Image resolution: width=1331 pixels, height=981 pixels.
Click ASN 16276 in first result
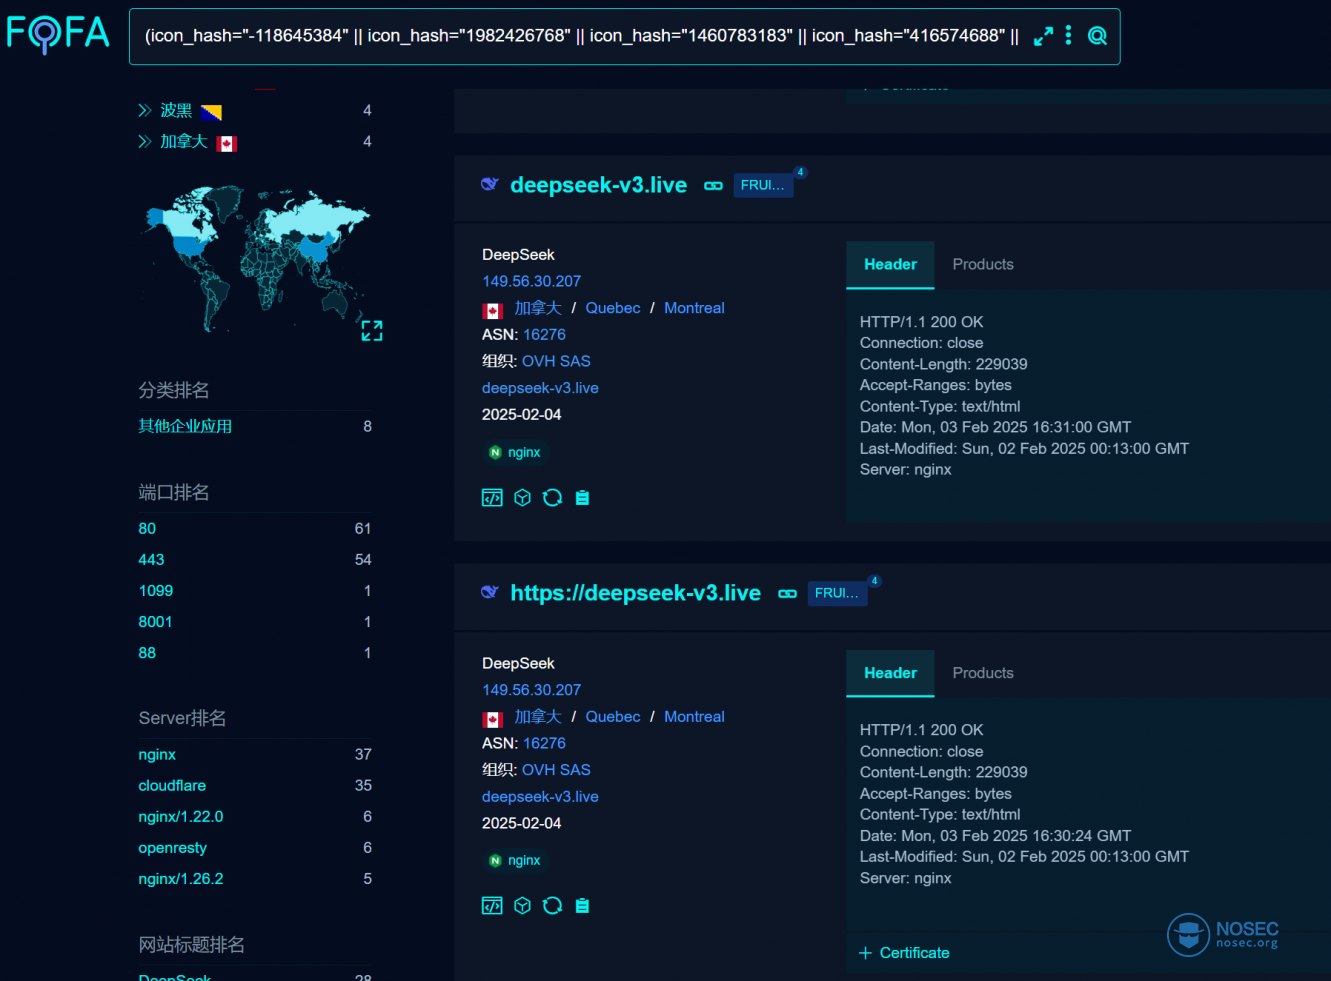(x=544, y=334)
